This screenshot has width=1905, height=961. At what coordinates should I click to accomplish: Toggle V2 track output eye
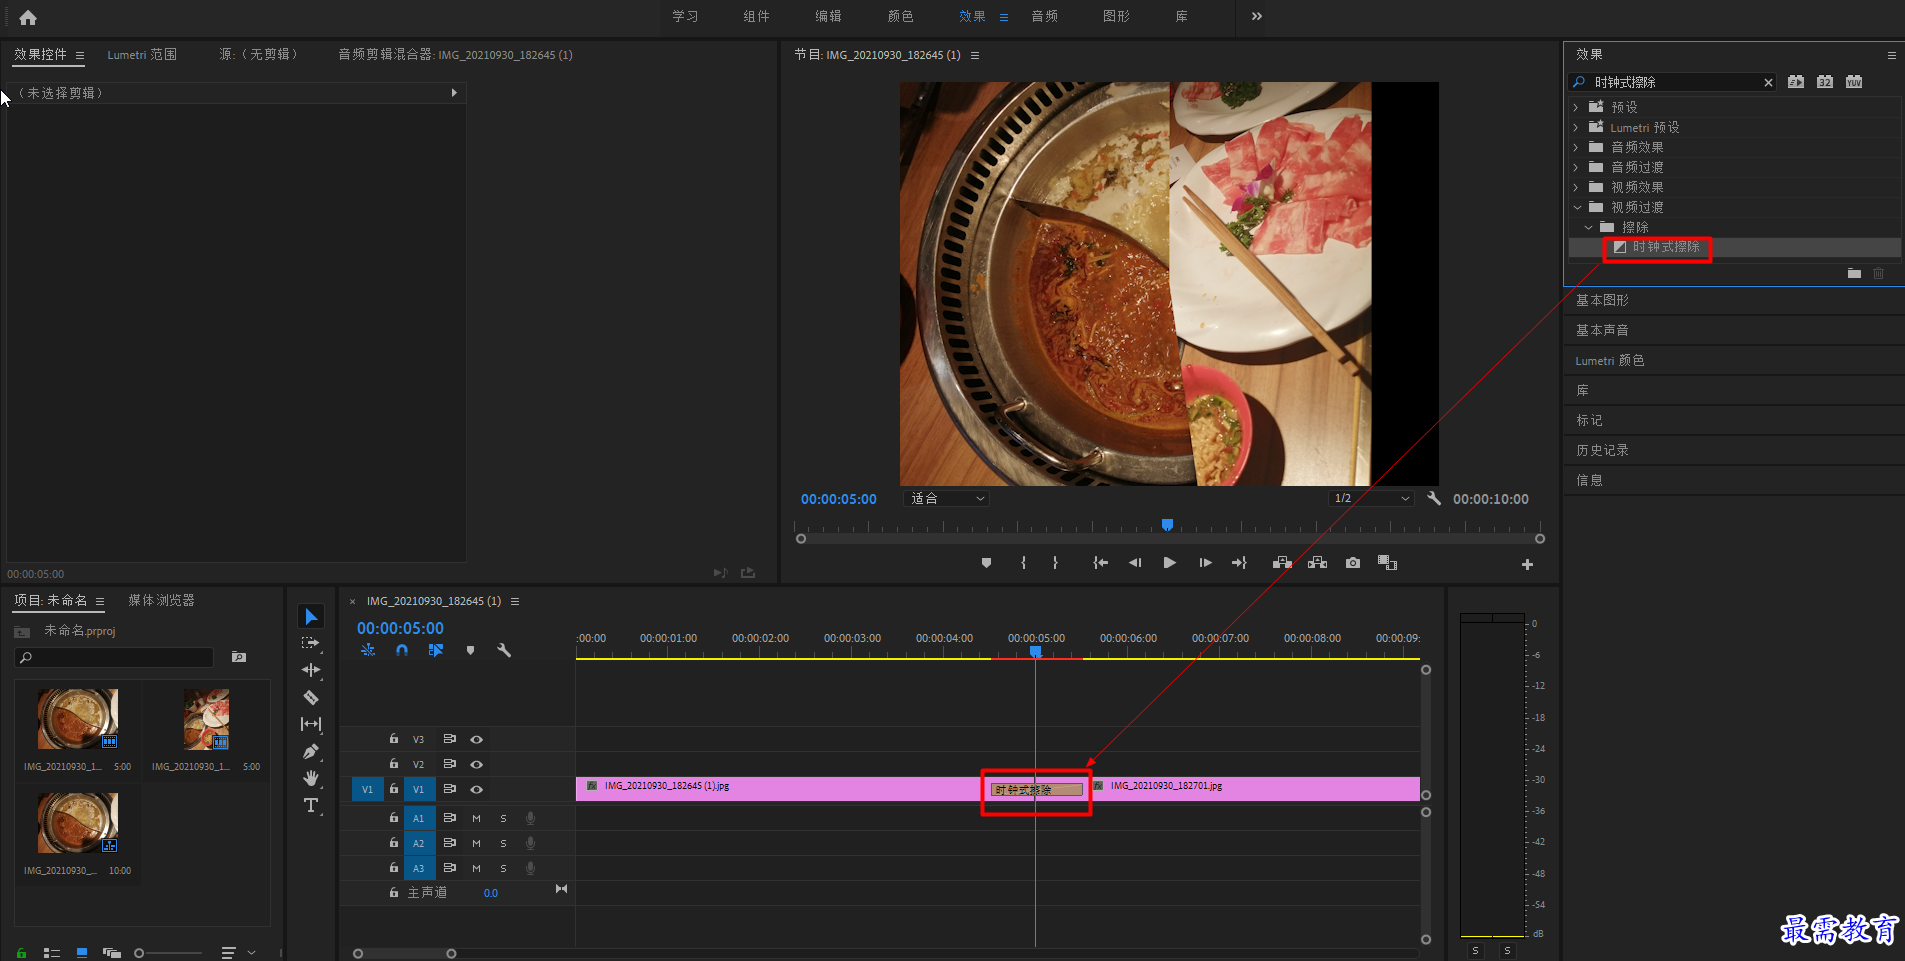point(477,764)
